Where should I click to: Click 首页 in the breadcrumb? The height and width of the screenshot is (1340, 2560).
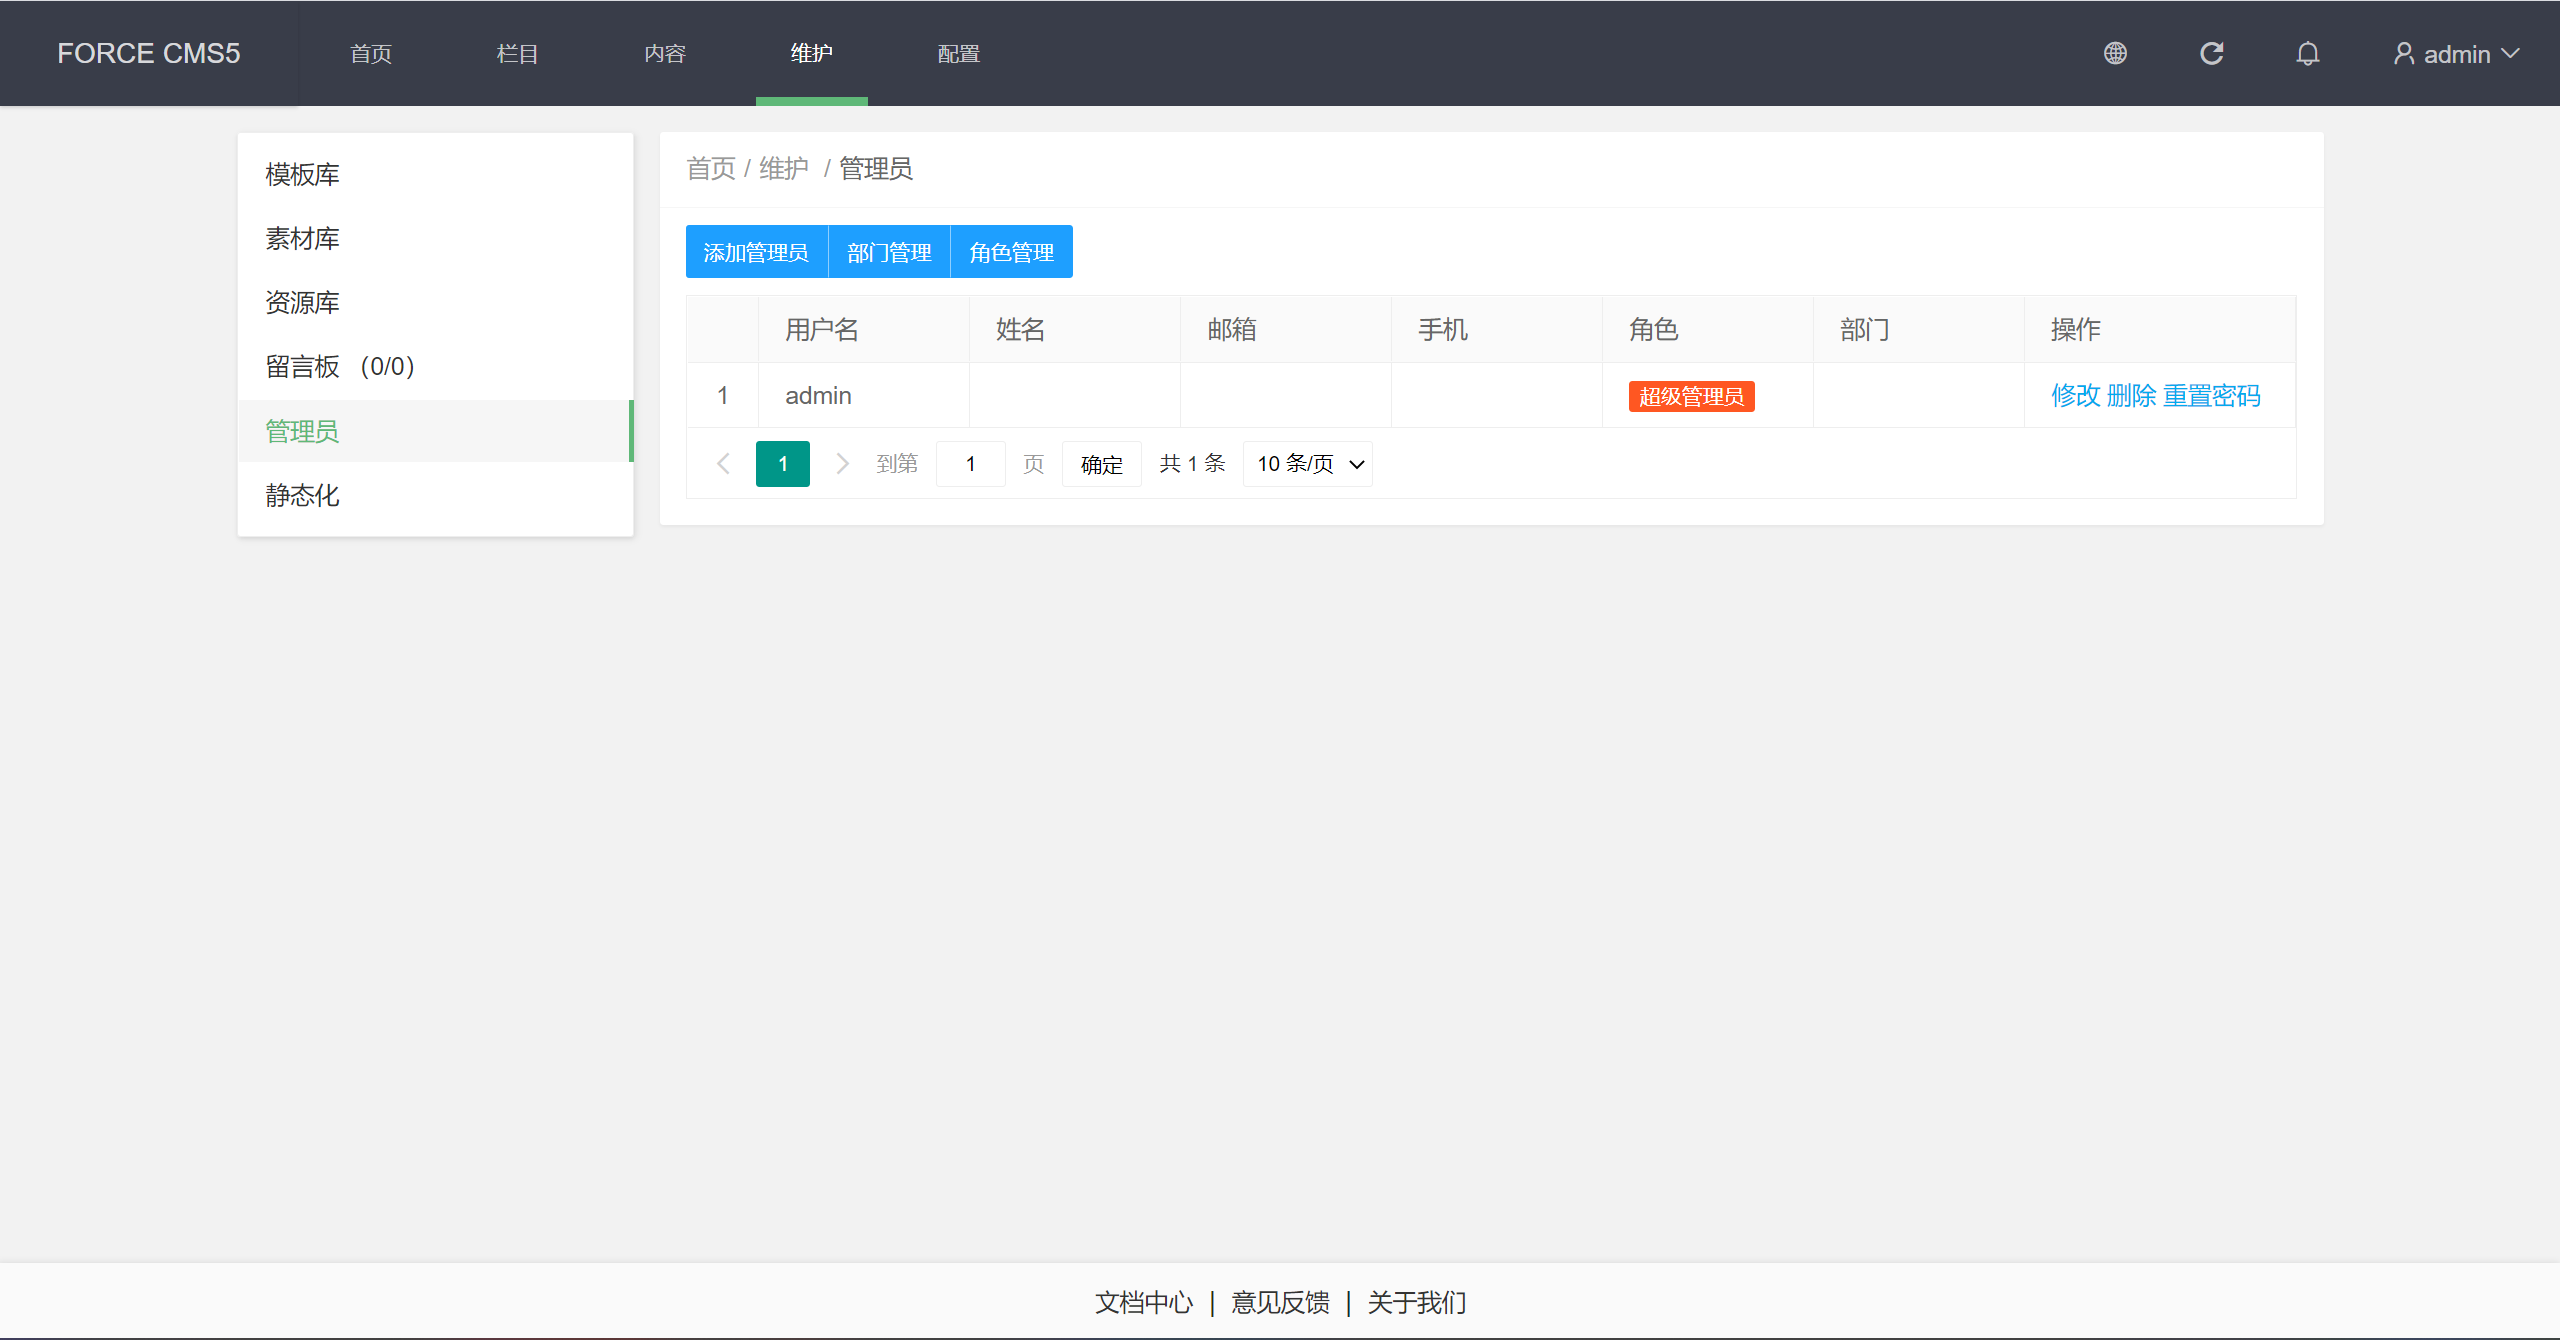711,168
